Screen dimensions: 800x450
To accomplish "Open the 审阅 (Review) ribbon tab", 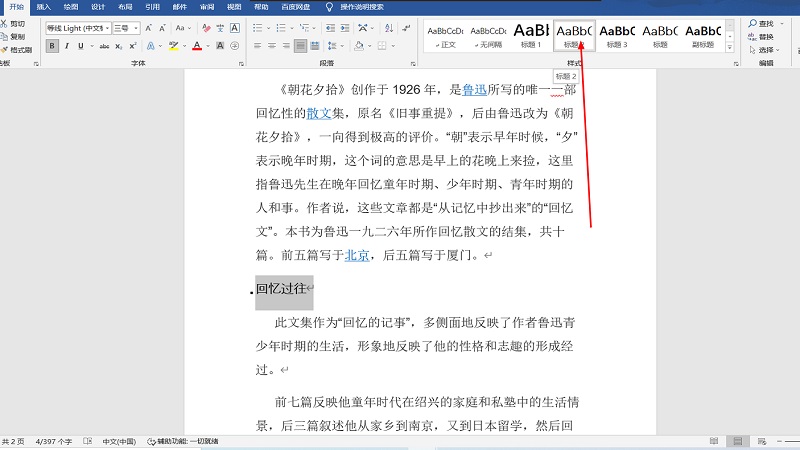I will pos(206,6).
